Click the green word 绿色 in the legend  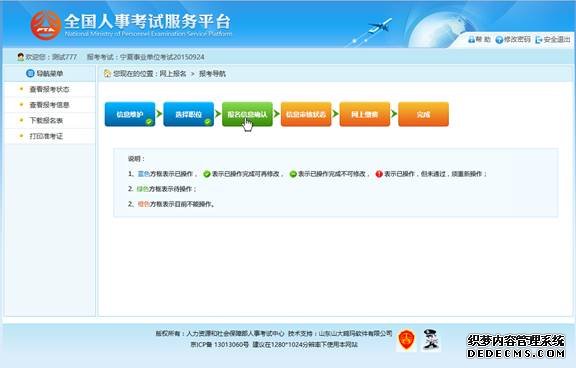(143, 189)
